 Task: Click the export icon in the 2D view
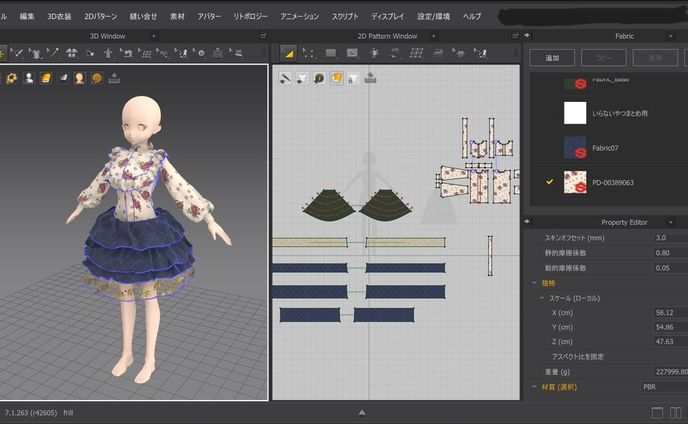(370, 78)
